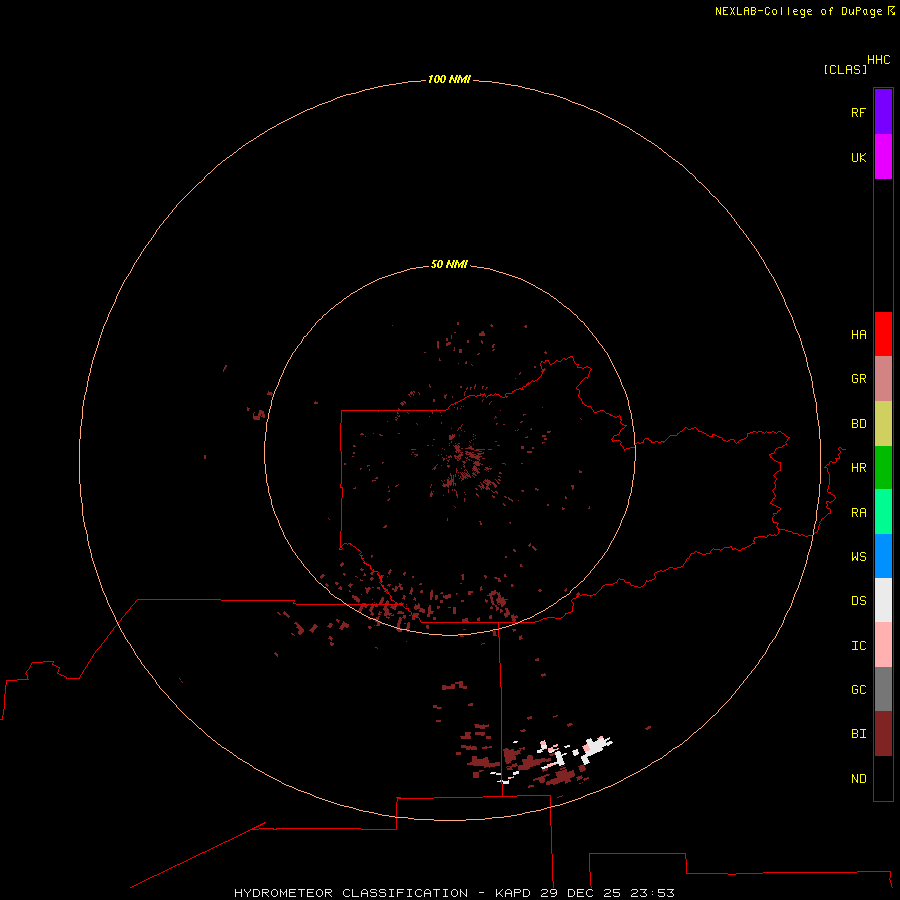
Task: Click the WS blue legend swatch
Action: click(883, 556)
